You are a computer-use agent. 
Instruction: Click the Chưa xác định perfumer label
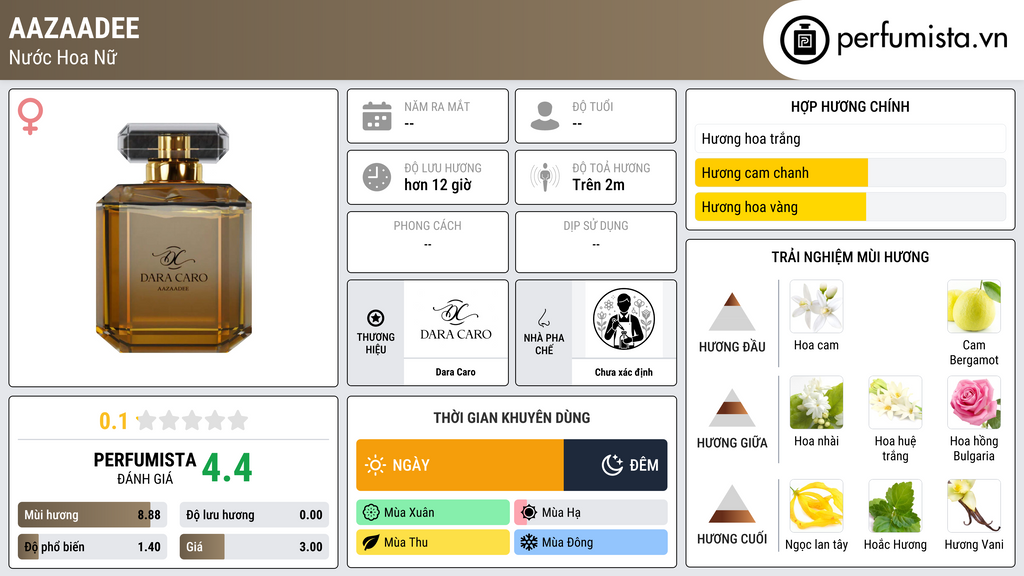[624, 372]
